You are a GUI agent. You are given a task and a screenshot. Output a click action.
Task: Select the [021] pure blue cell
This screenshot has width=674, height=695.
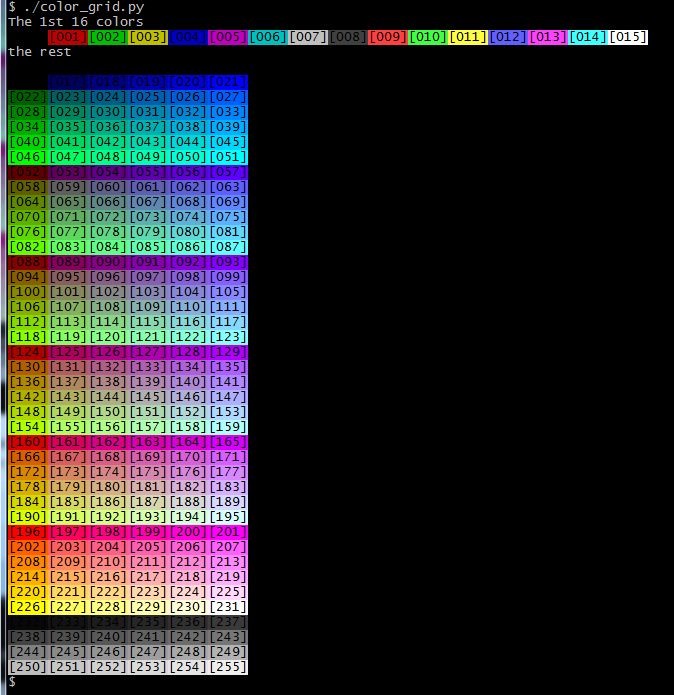[228, 82]
